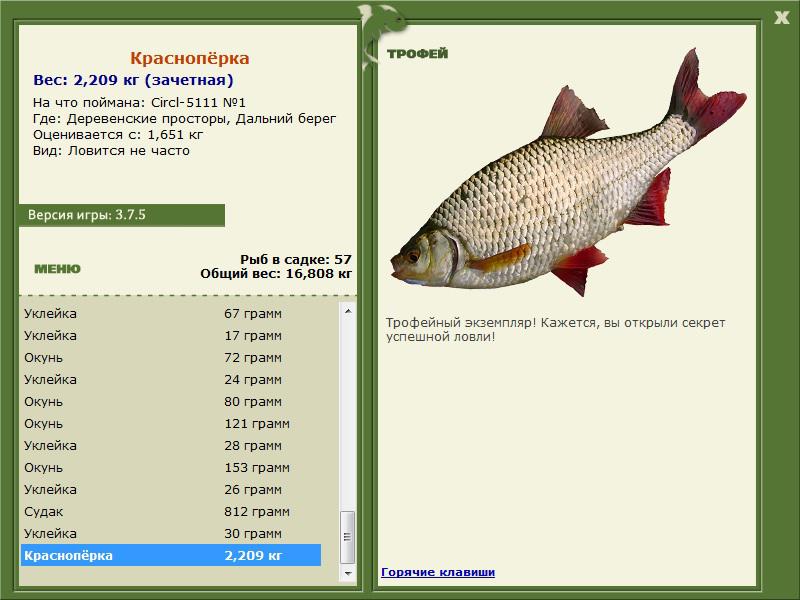
Task: Click the Вес: 2,209 кг (зачетная) line
Action: [x=133, y=80]
